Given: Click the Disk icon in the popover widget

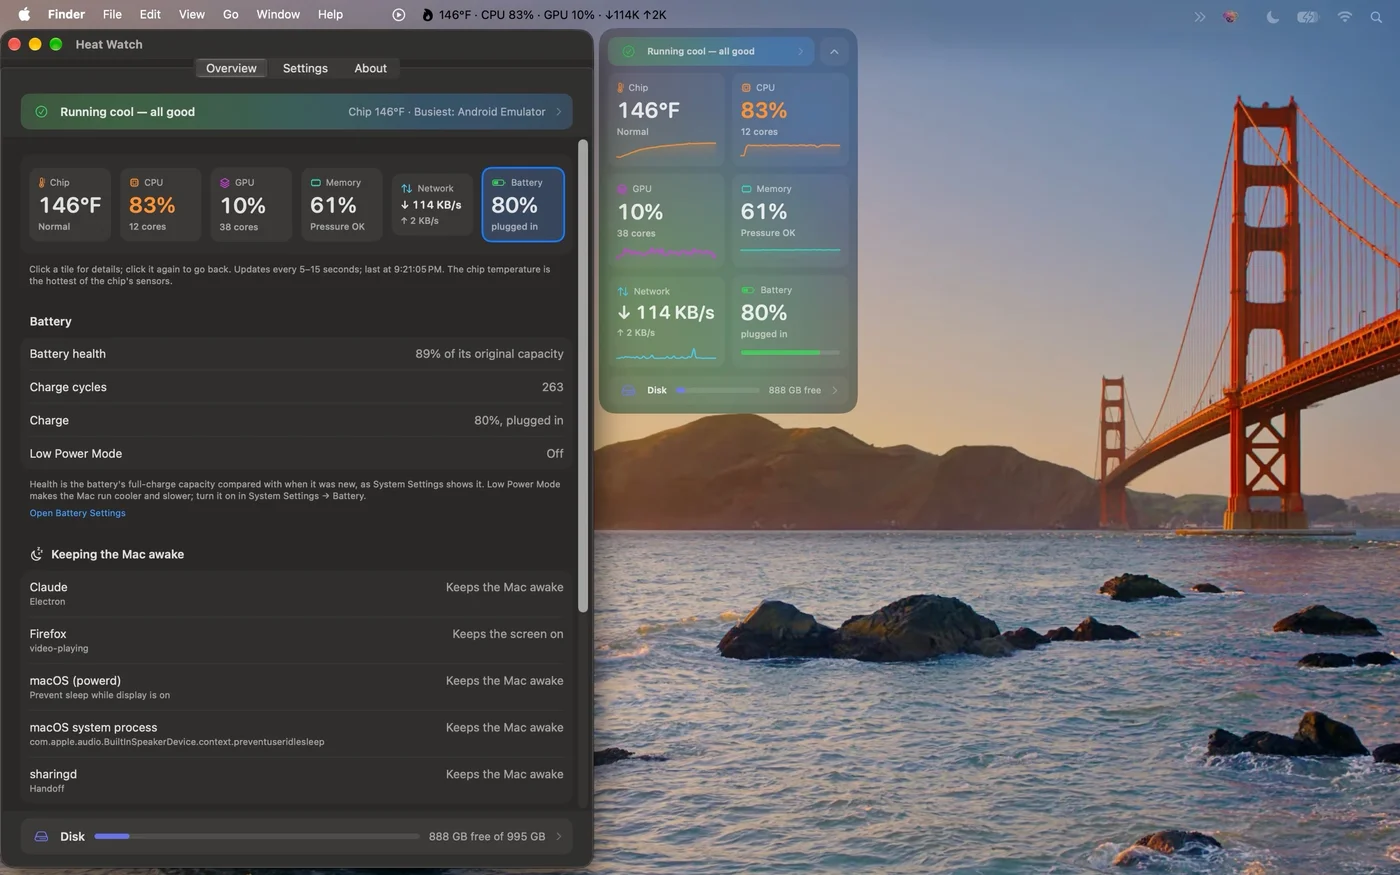Looking at the screenshot, I should (629, 390).
